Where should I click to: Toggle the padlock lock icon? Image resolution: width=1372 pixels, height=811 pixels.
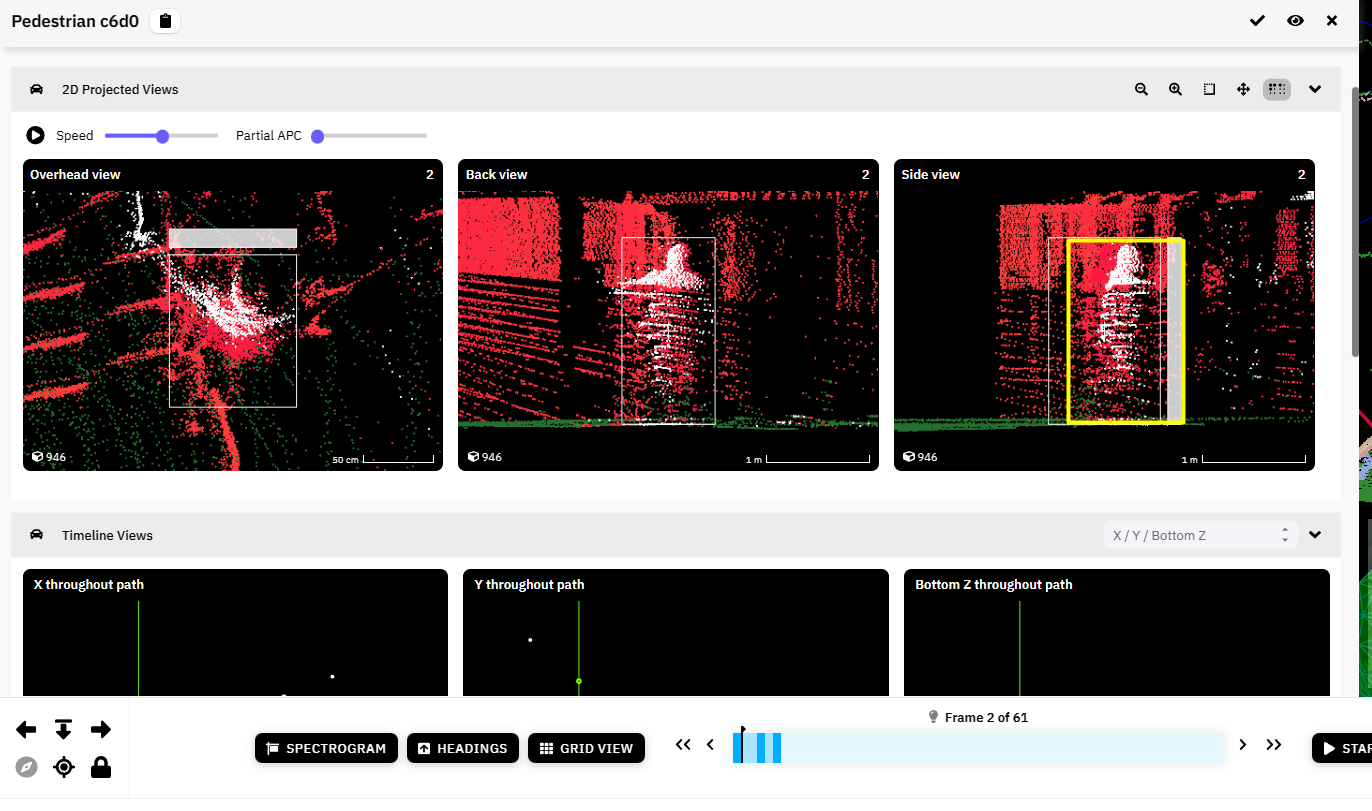[x=101, y=767]
